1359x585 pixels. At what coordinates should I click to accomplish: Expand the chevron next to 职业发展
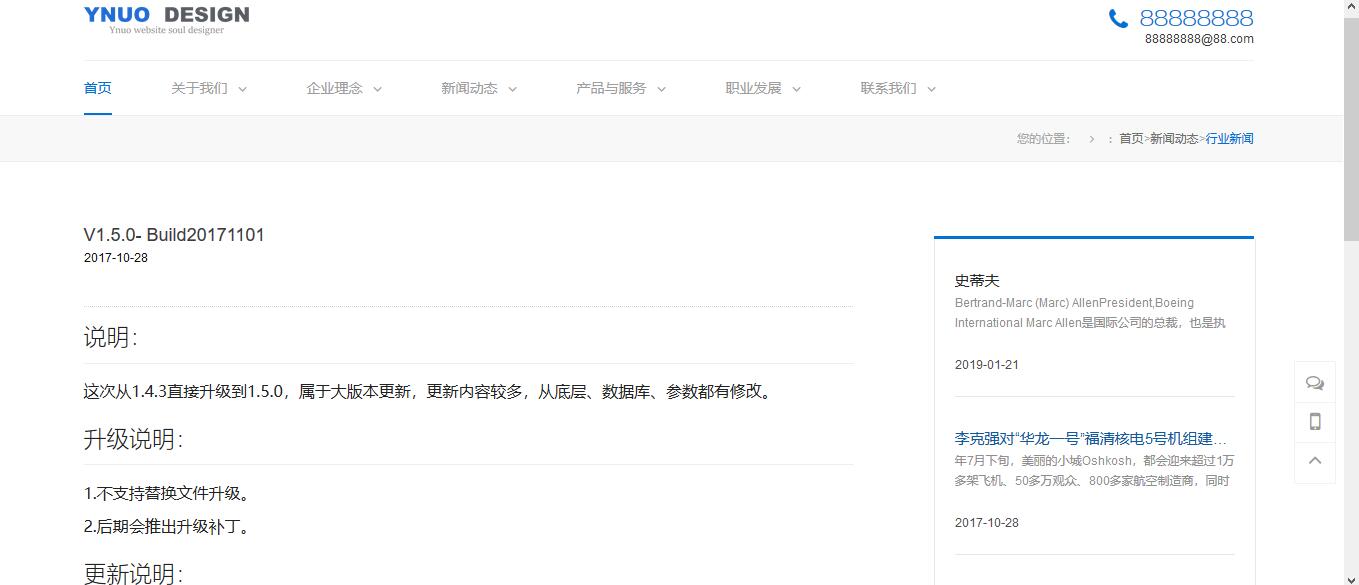[x=796, y=89]
